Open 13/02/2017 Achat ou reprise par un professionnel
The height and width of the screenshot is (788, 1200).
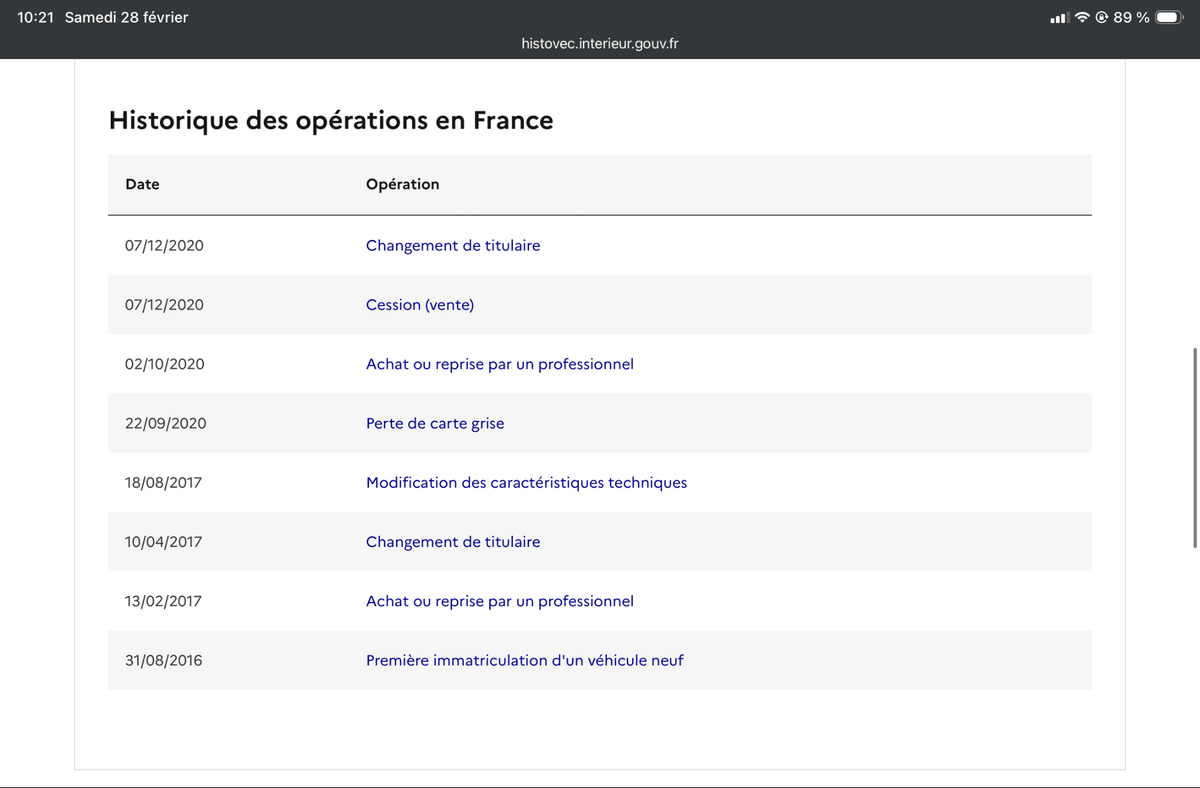[500, 601]
